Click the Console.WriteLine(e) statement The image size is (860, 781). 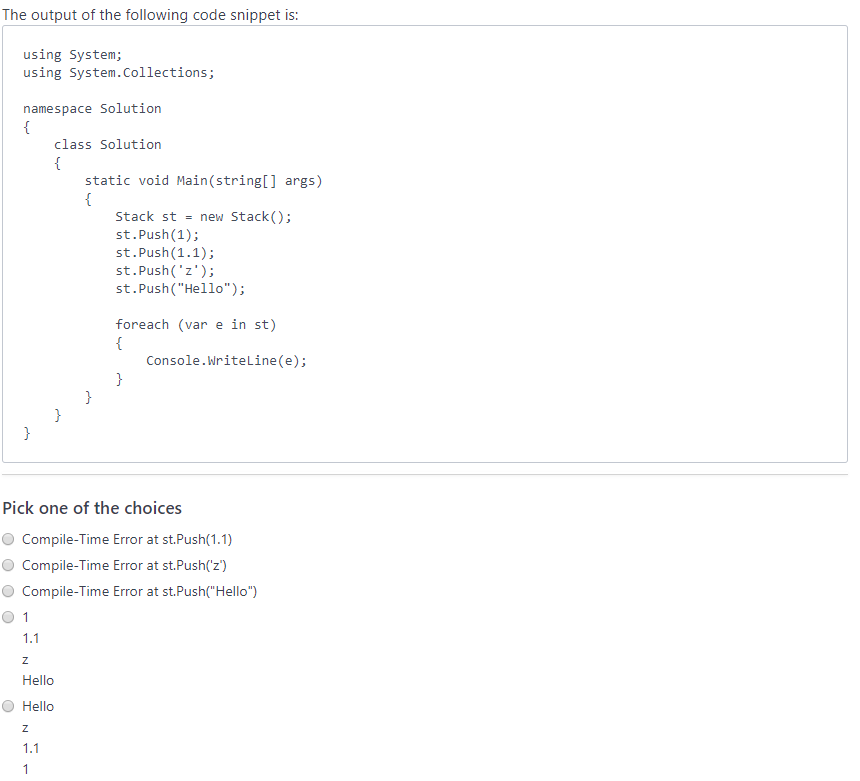[226, 360]
